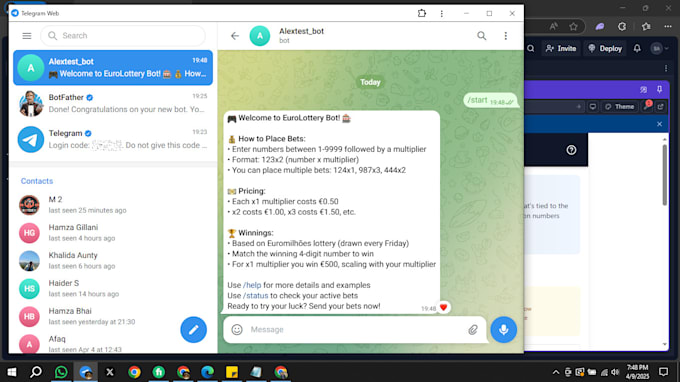The height and width of the screenshot is (382, 680).
Task: Click Alextest_bot avatar in chat header
Action: point(260,36)
